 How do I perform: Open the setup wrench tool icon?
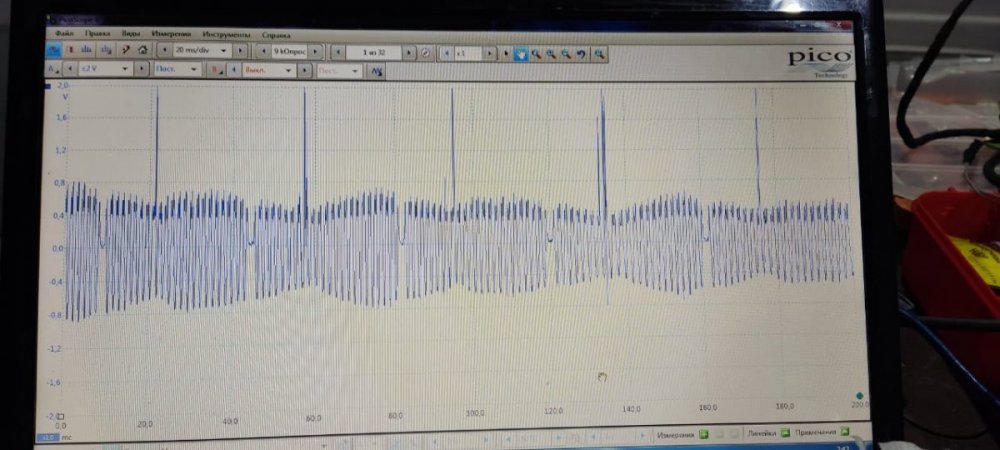[x=126, y=49]
